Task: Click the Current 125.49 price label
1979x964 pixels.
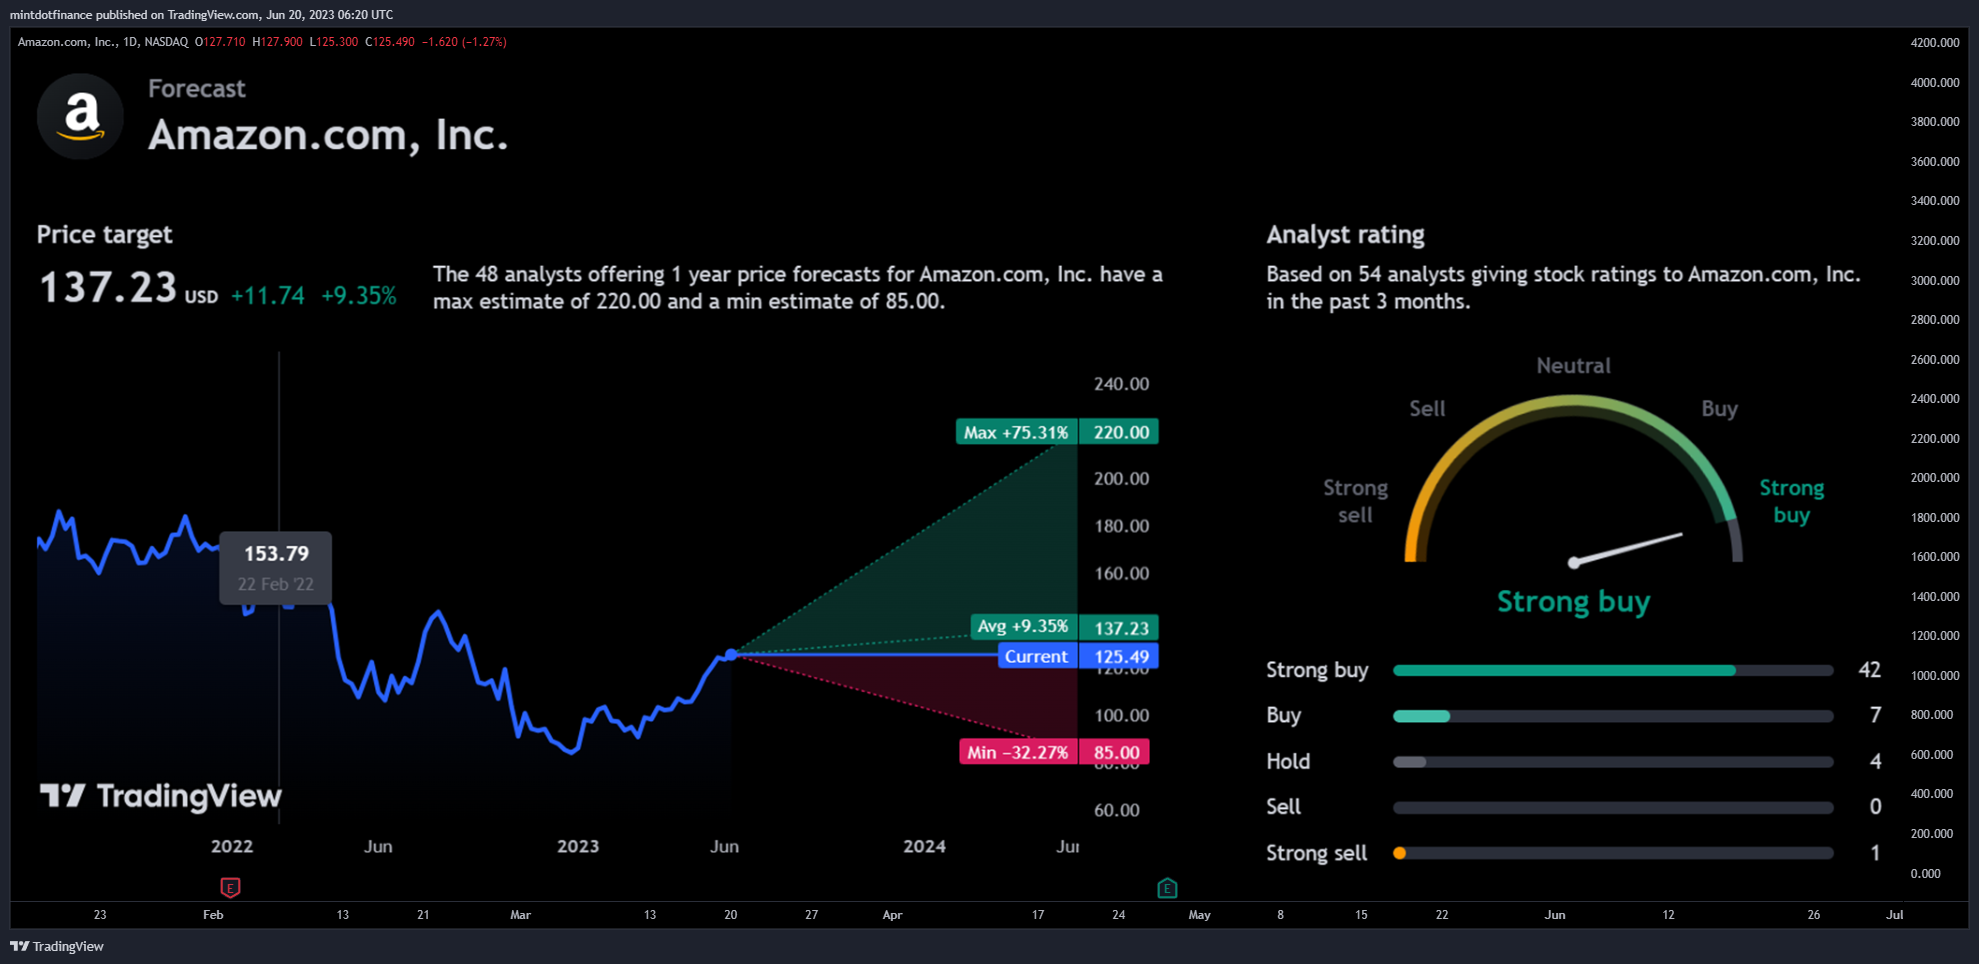Action: (x=1079, y=656)
